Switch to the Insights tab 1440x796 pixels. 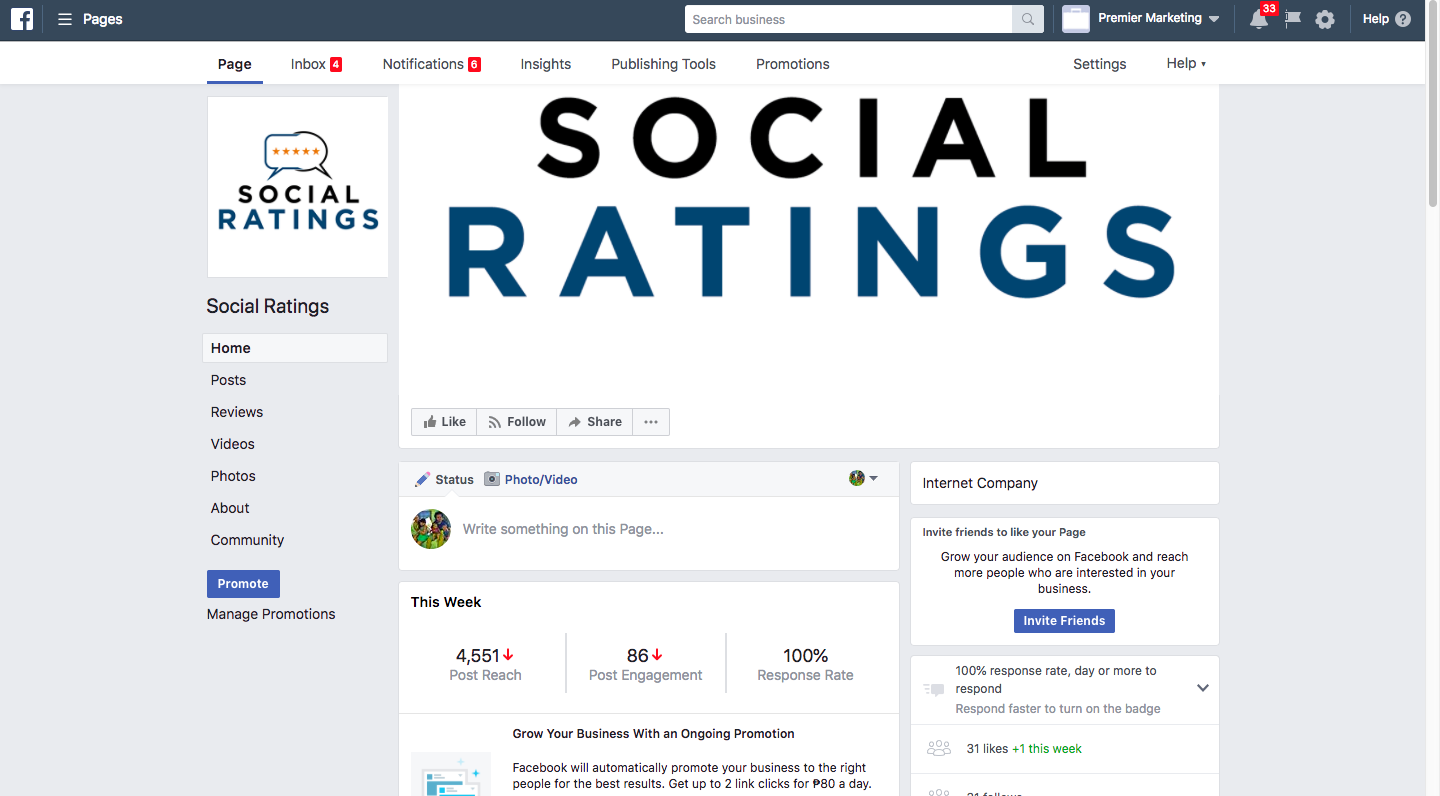click(545, 63)
